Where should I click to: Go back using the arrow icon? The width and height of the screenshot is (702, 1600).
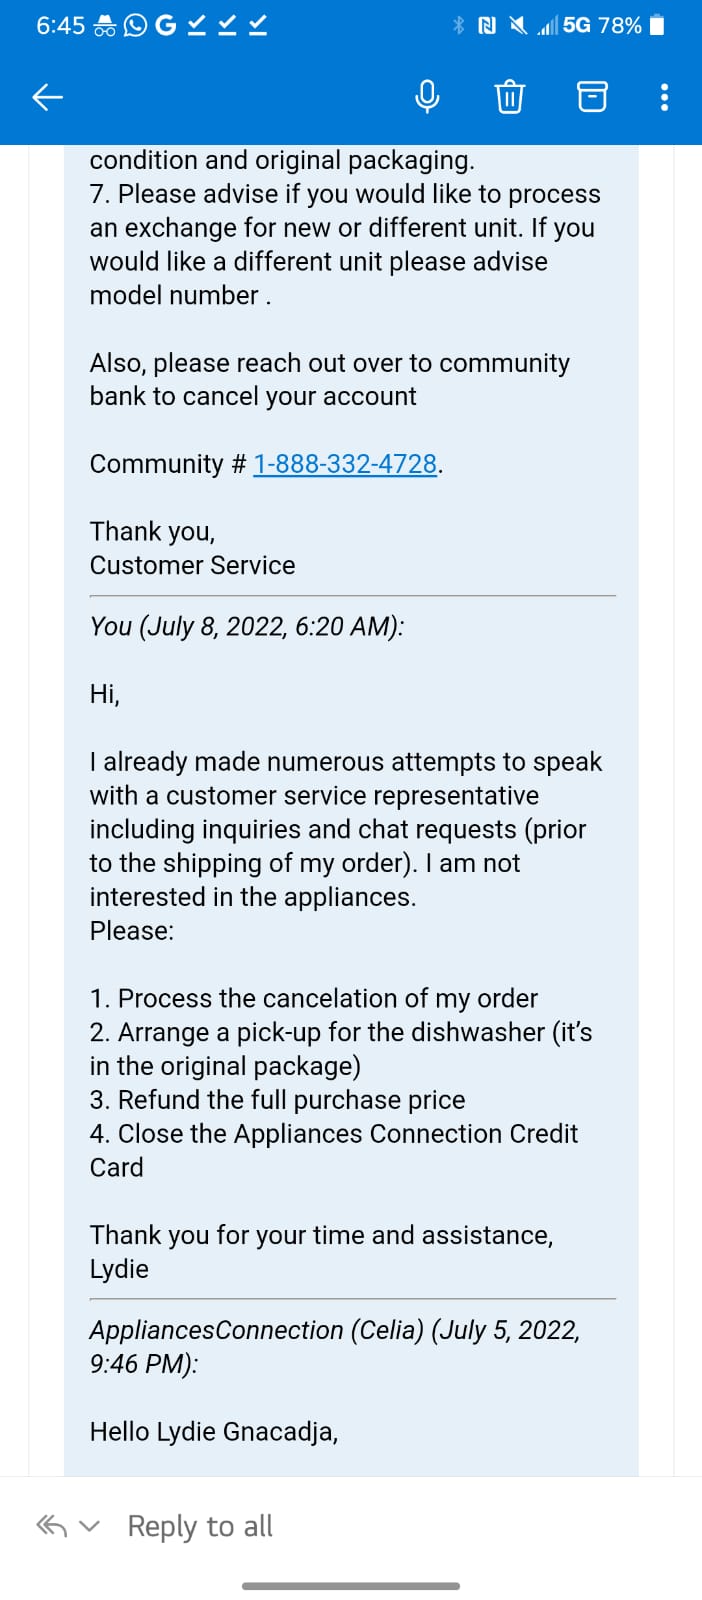pos(47,97)
